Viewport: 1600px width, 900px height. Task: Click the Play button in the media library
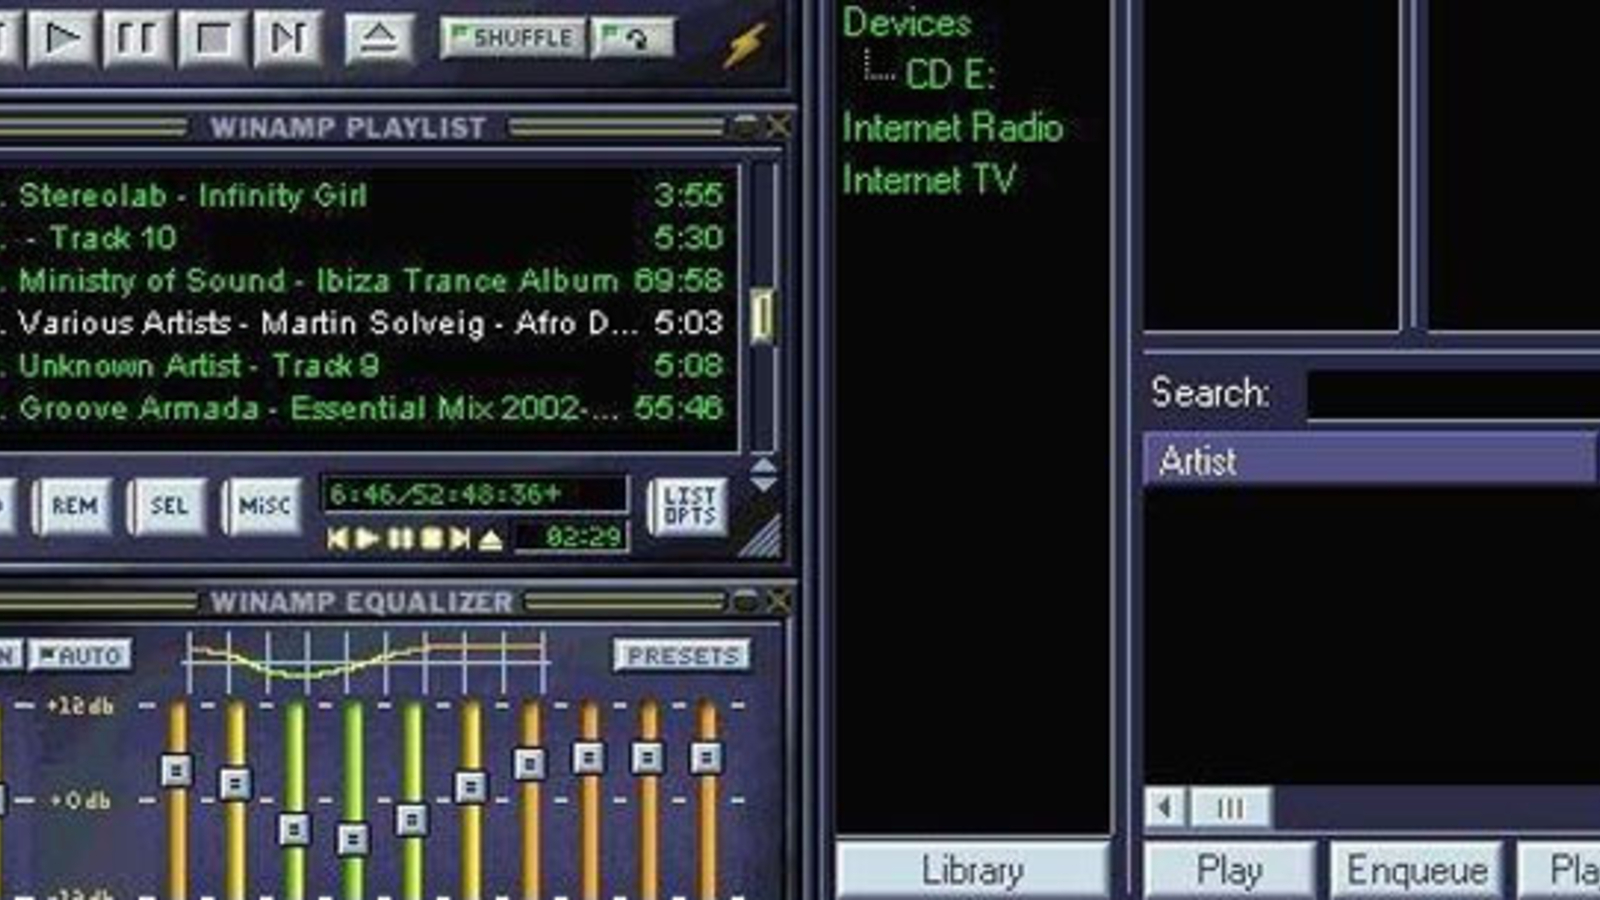point(1229,871)
